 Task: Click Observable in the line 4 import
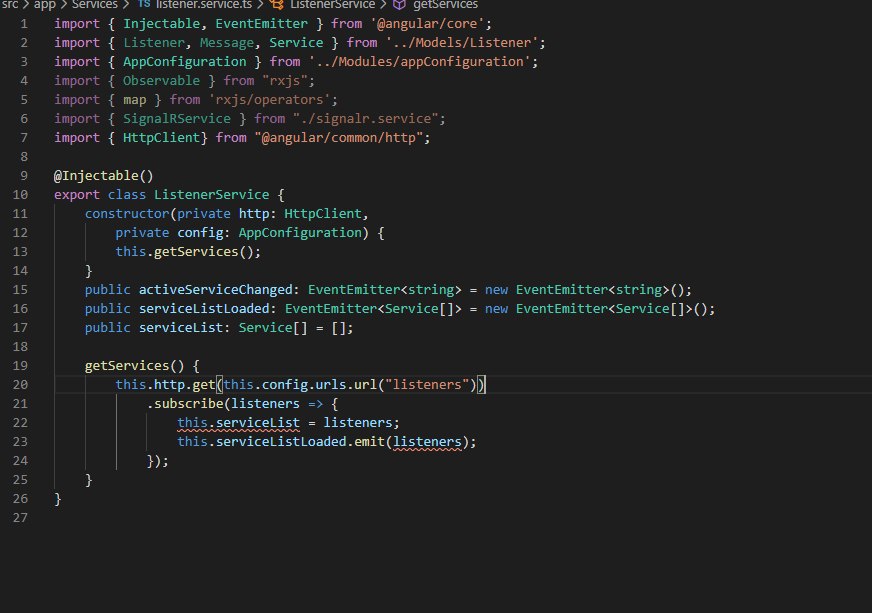pyautogui.click(x=161, y=81)
